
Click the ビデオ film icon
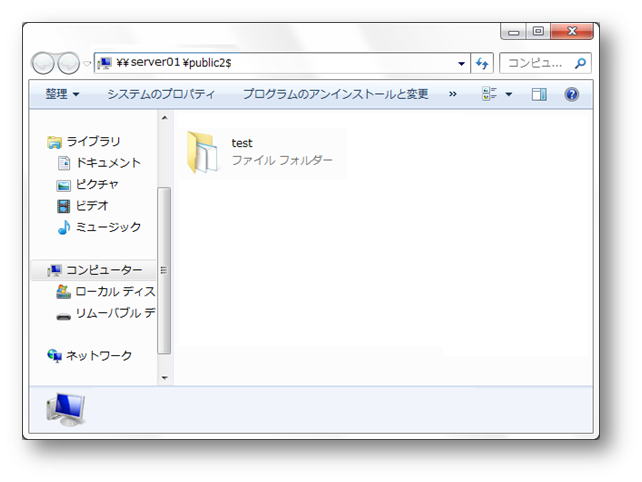63,206
